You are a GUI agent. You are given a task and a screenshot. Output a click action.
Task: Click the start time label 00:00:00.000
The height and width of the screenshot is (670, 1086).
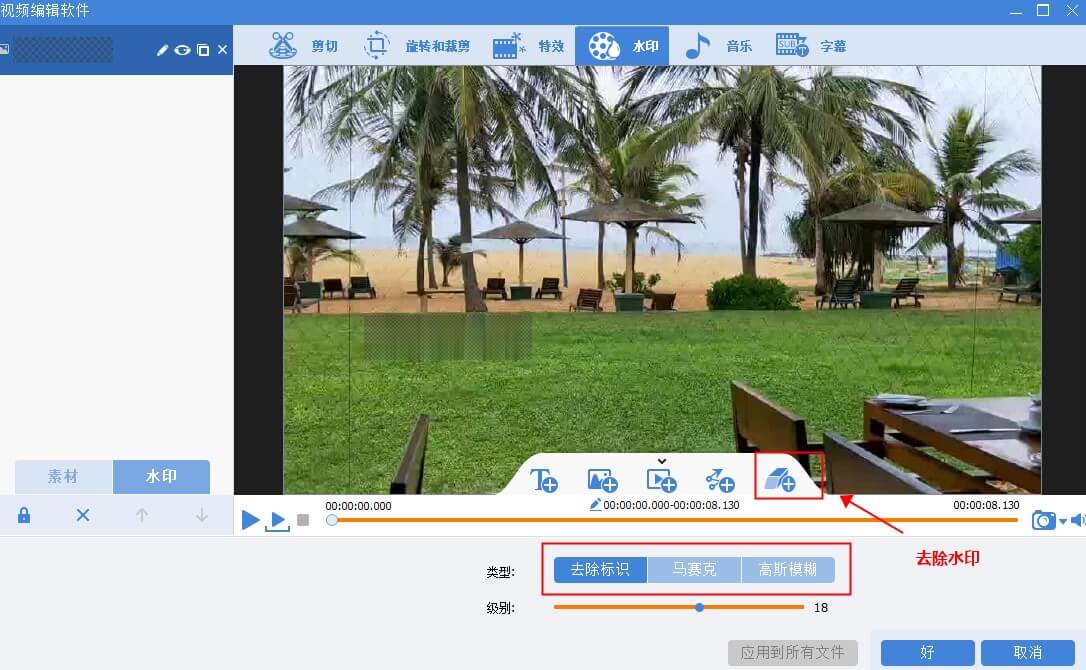tap(358, 506)
